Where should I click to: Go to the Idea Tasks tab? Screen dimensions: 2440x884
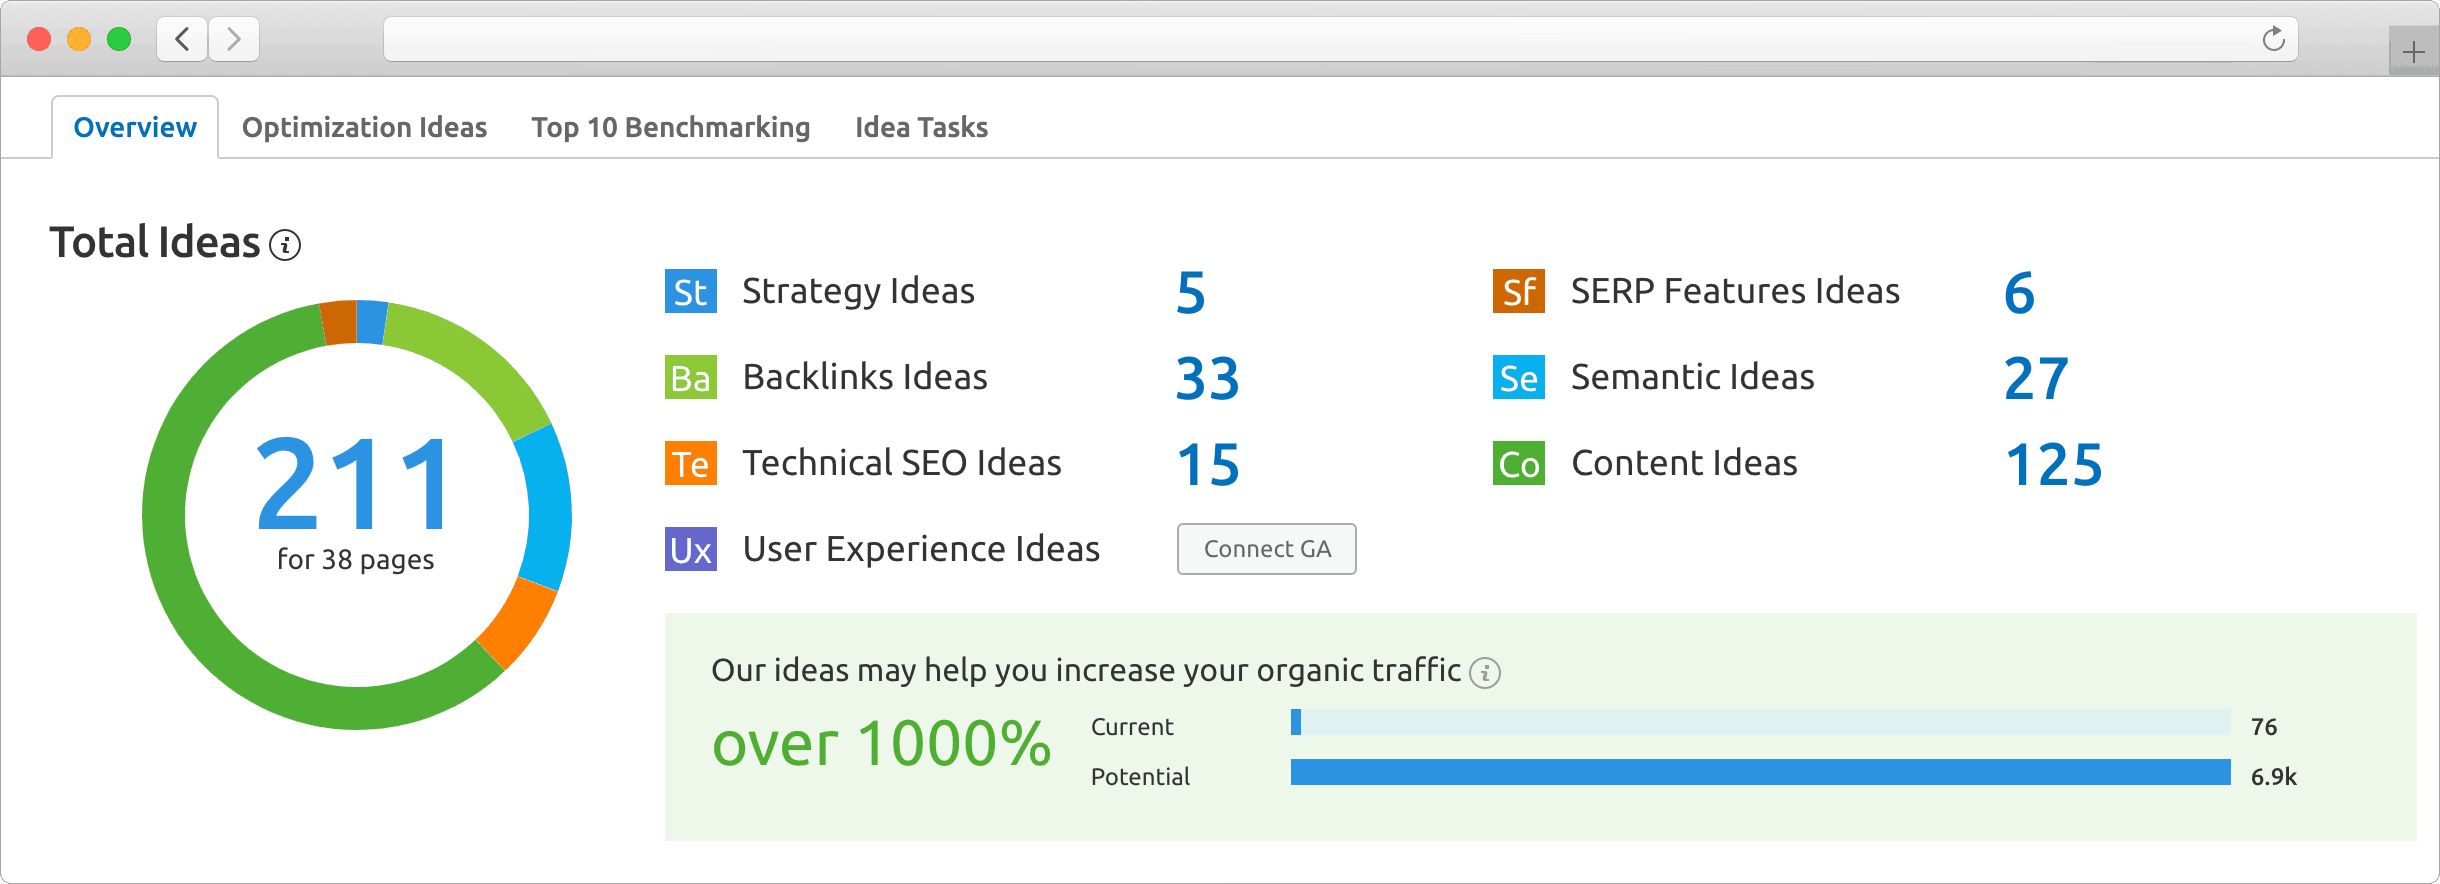(921, 127)
